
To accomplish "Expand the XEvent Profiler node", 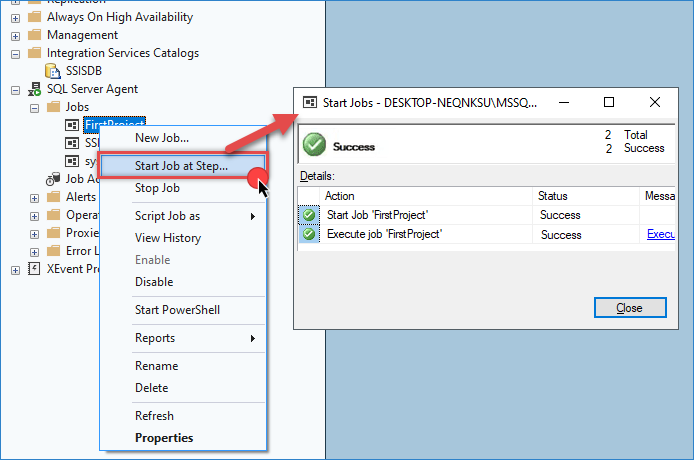I will click(x=16, y=269).
